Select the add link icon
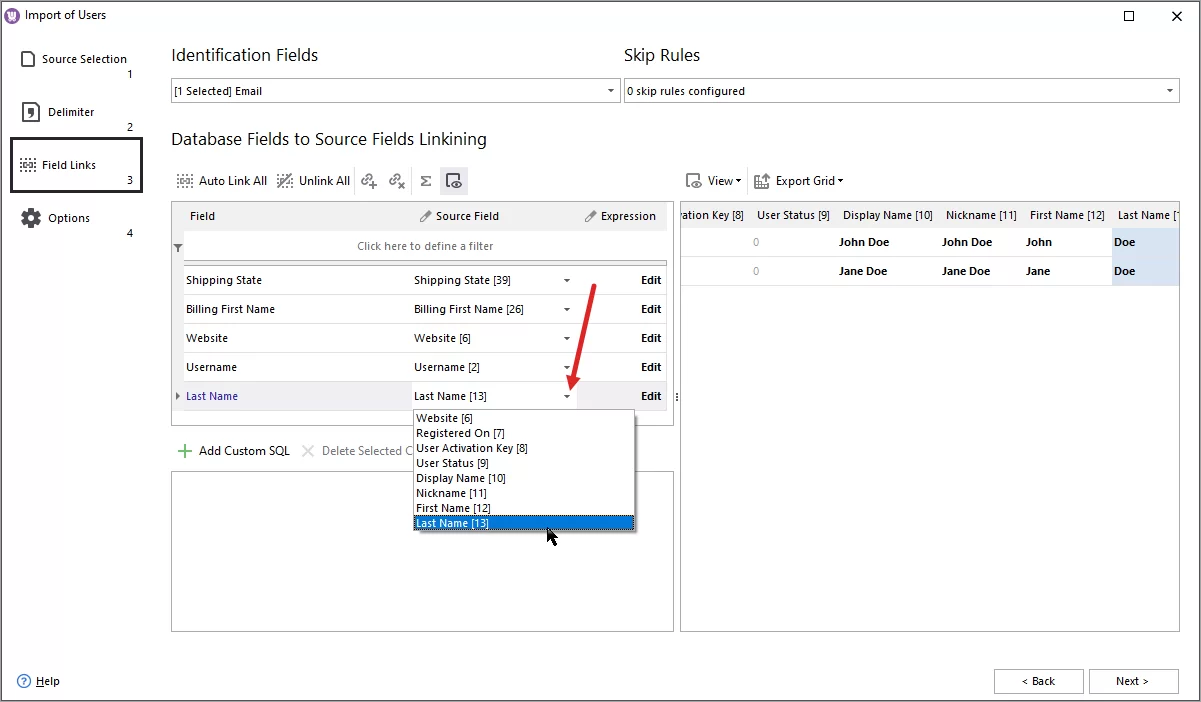 [369, 181]
